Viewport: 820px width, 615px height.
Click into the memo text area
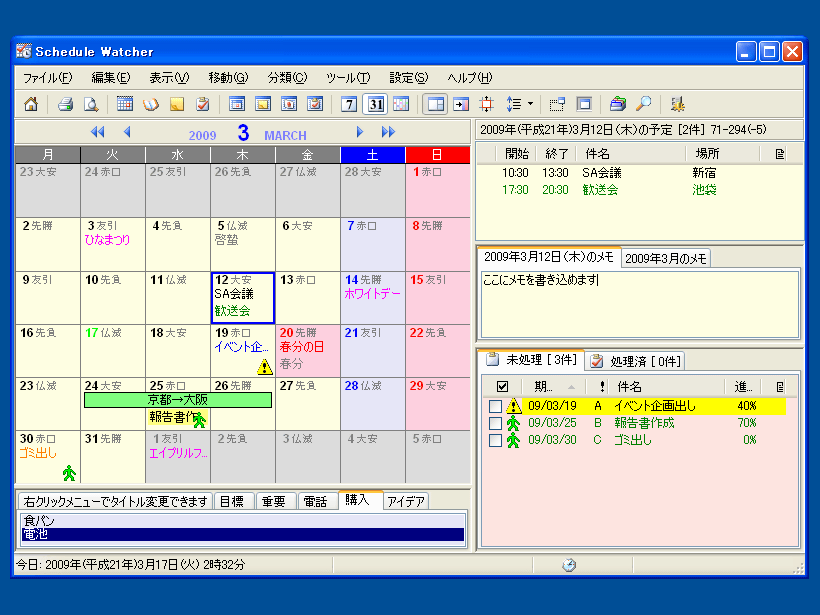coord(640,304)
